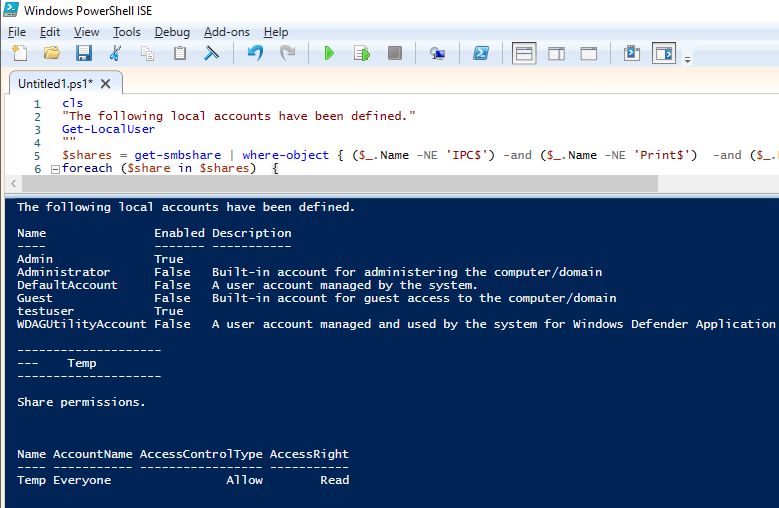Click testuser in the console output
Viewport: 779px width, 508px height.
click(45, 311)
